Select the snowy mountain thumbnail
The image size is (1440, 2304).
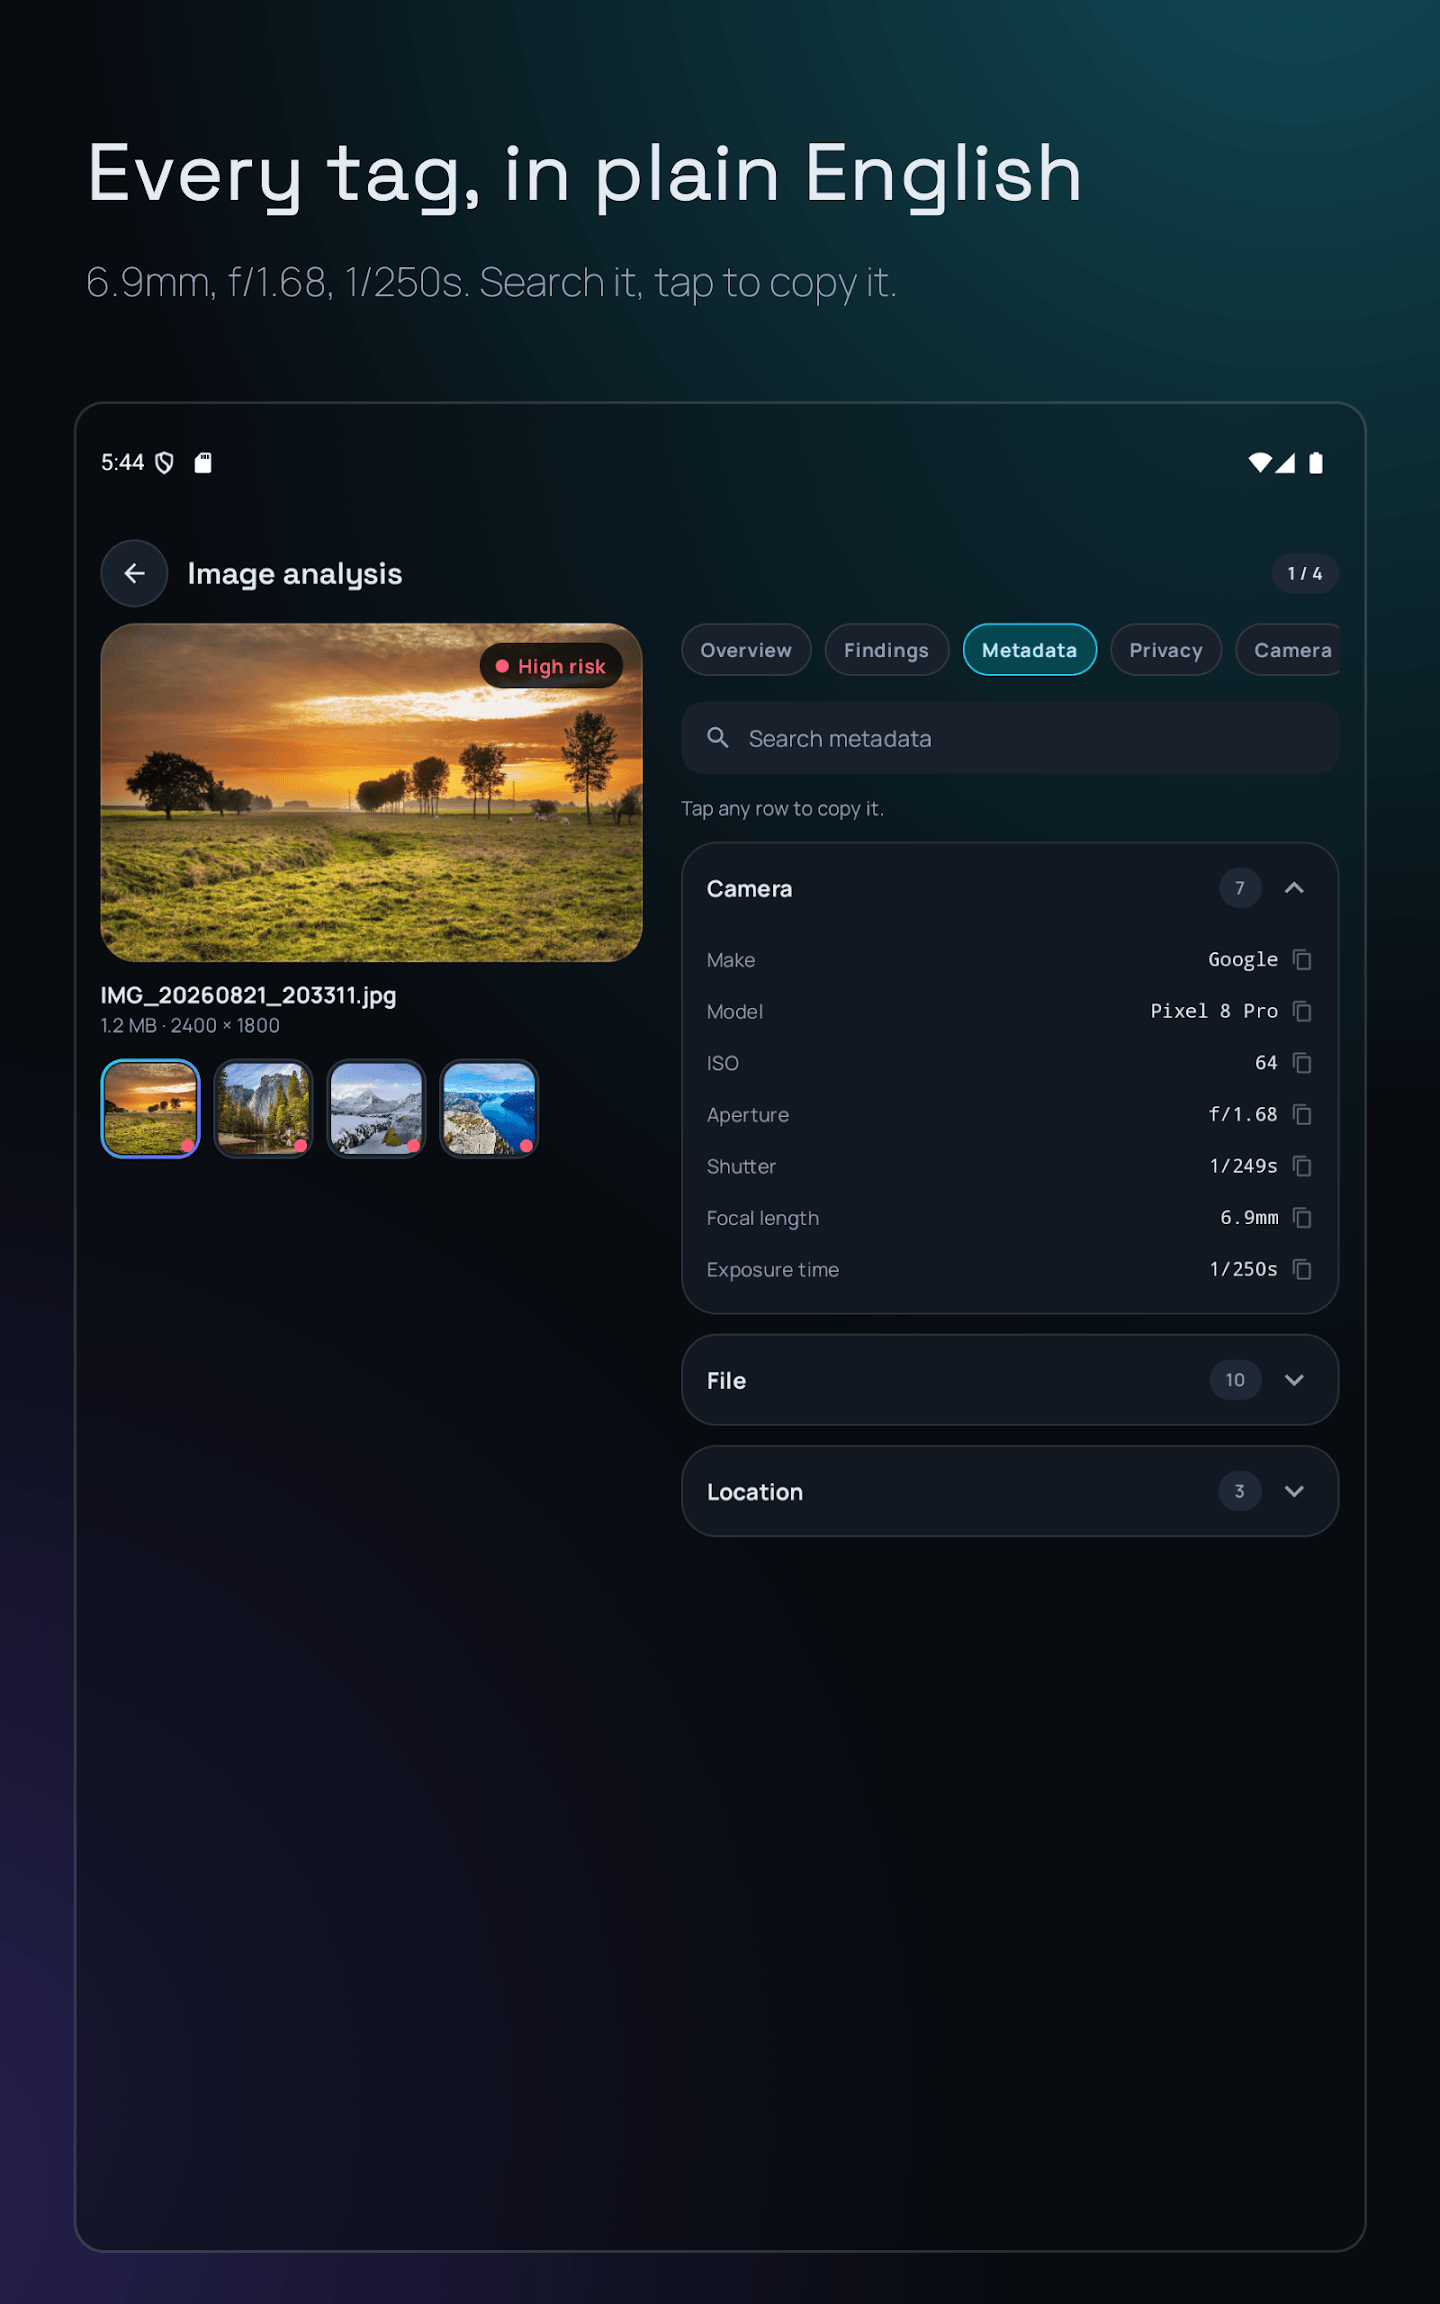(376, 1108)
